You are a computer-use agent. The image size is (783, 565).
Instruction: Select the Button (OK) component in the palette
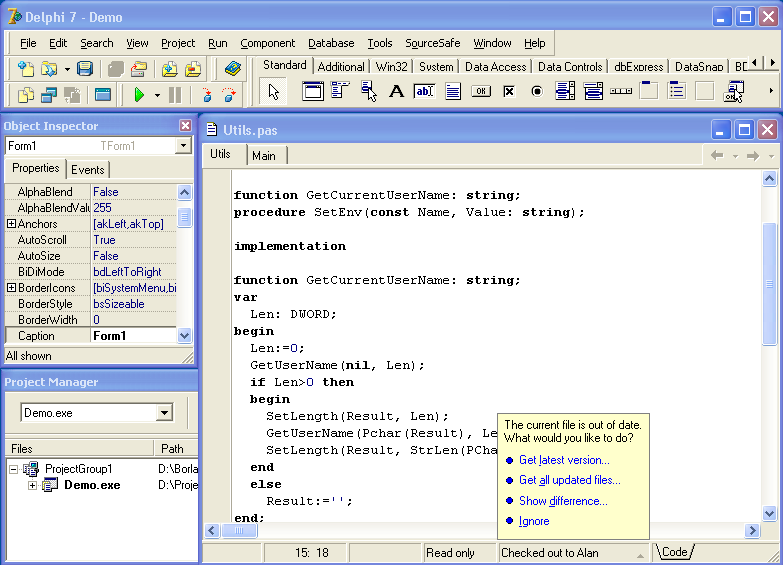click(x=480, y=92)
